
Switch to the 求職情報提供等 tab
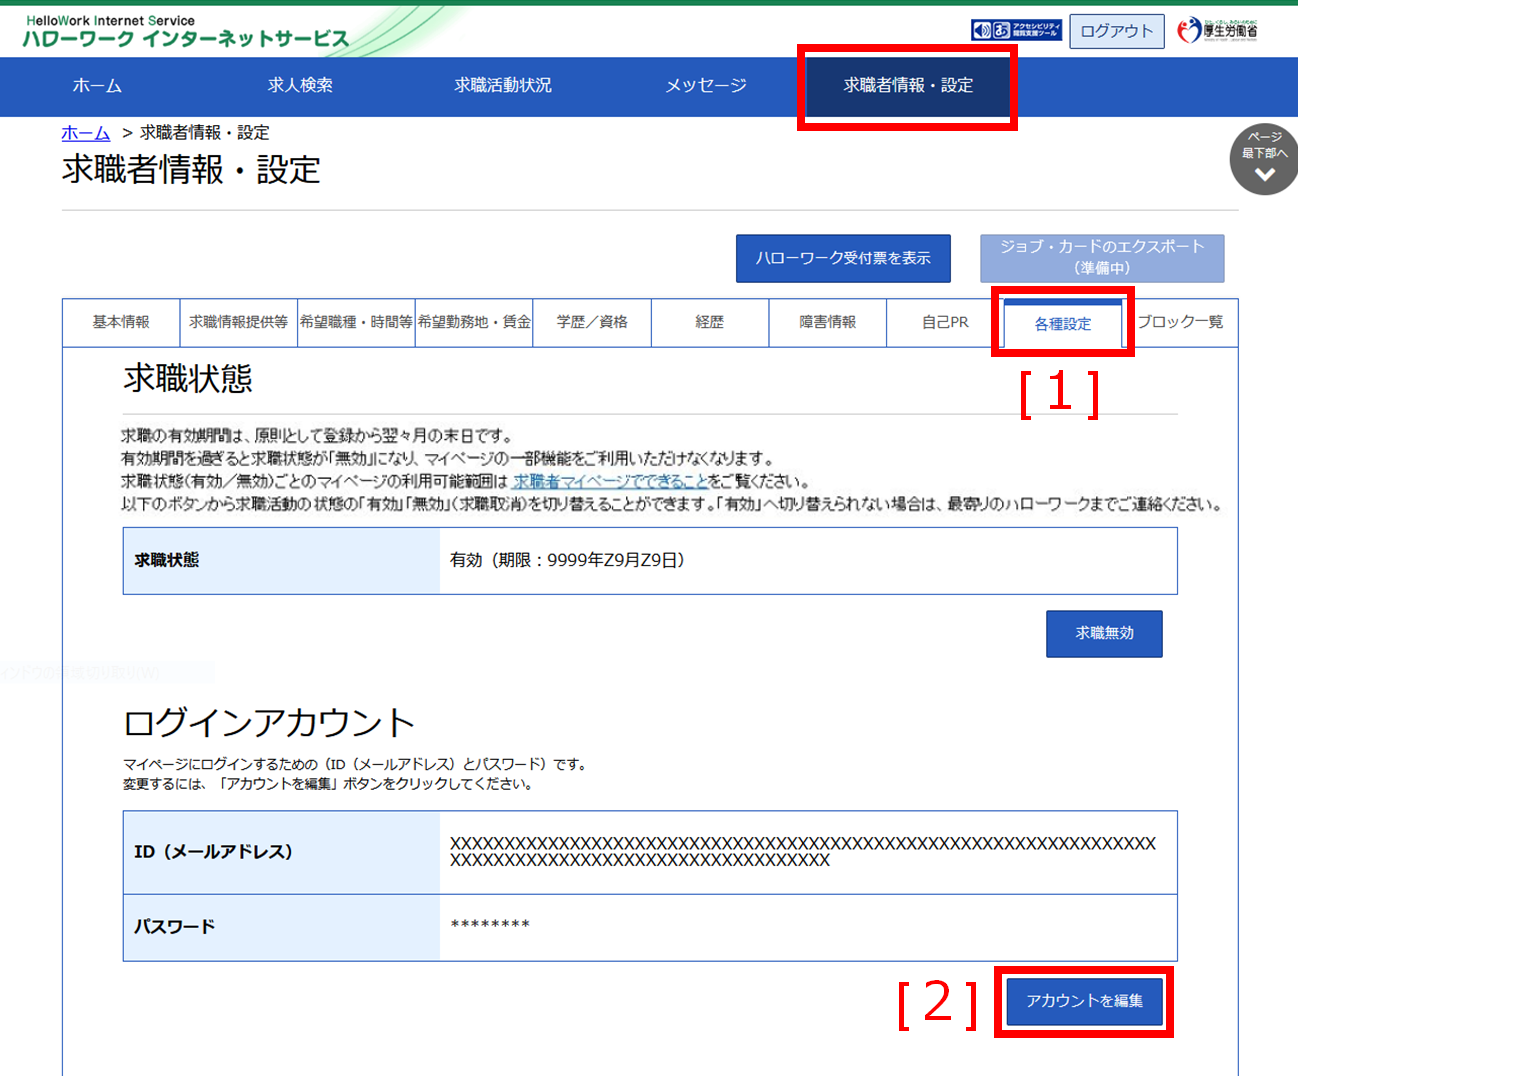pos(238,322)
